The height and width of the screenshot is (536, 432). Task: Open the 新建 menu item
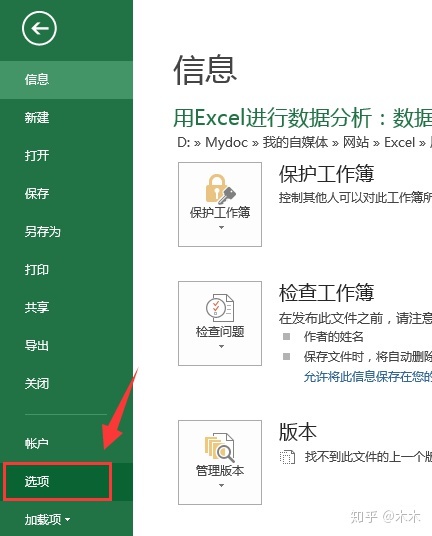(66, 118)
